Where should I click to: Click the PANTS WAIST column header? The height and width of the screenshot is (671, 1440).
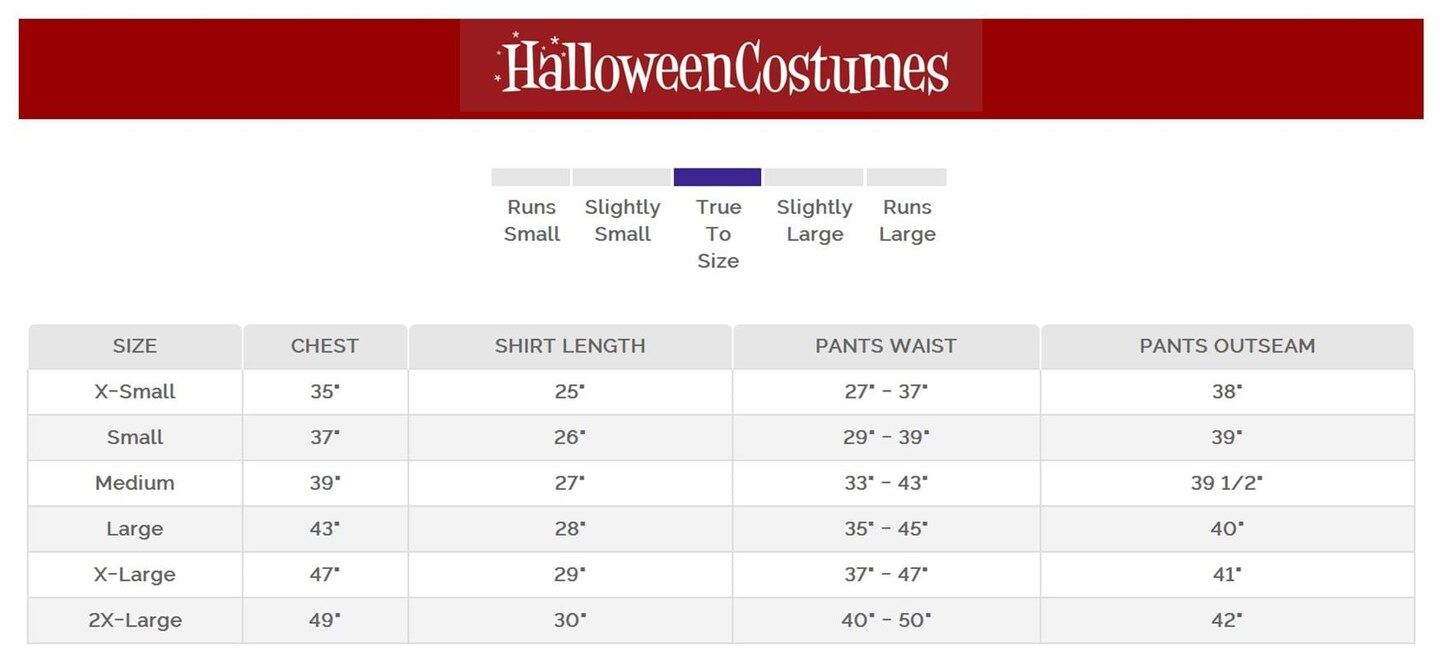(x=886, y=346)
